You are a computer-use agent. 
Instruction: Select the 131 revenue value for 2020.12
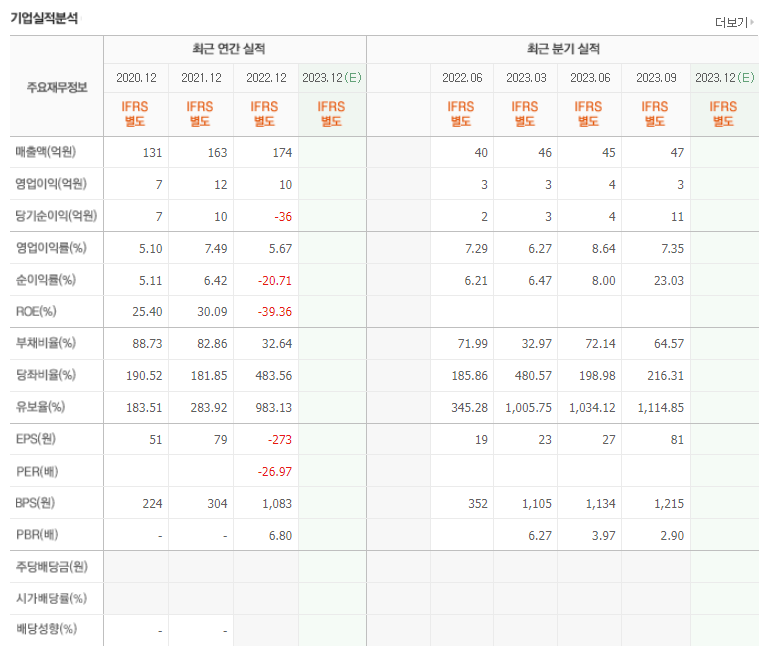point(152,153)
